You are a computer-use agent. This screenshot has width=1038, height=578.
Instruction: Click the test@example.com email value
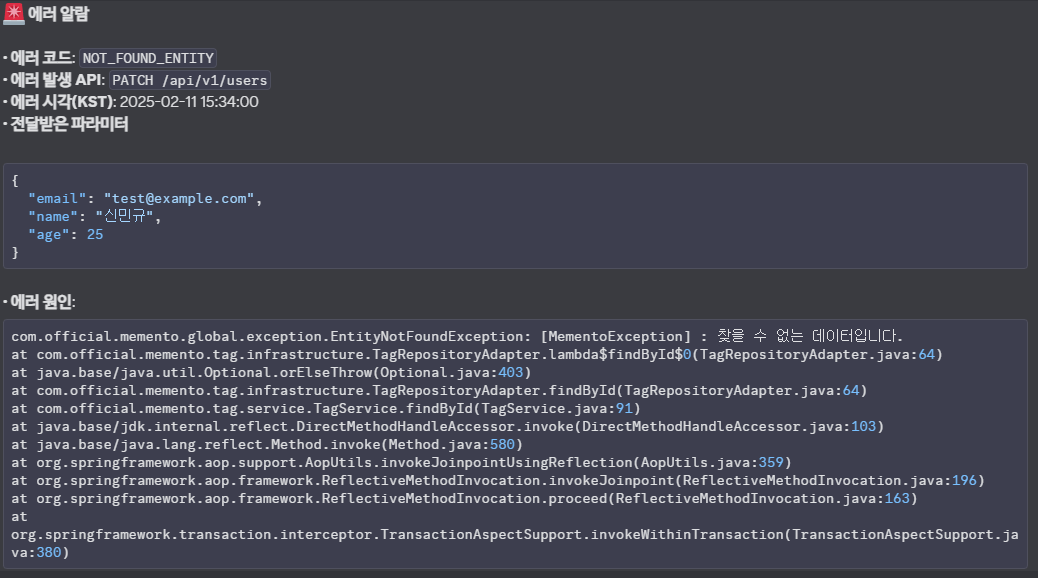coord(179,199)
